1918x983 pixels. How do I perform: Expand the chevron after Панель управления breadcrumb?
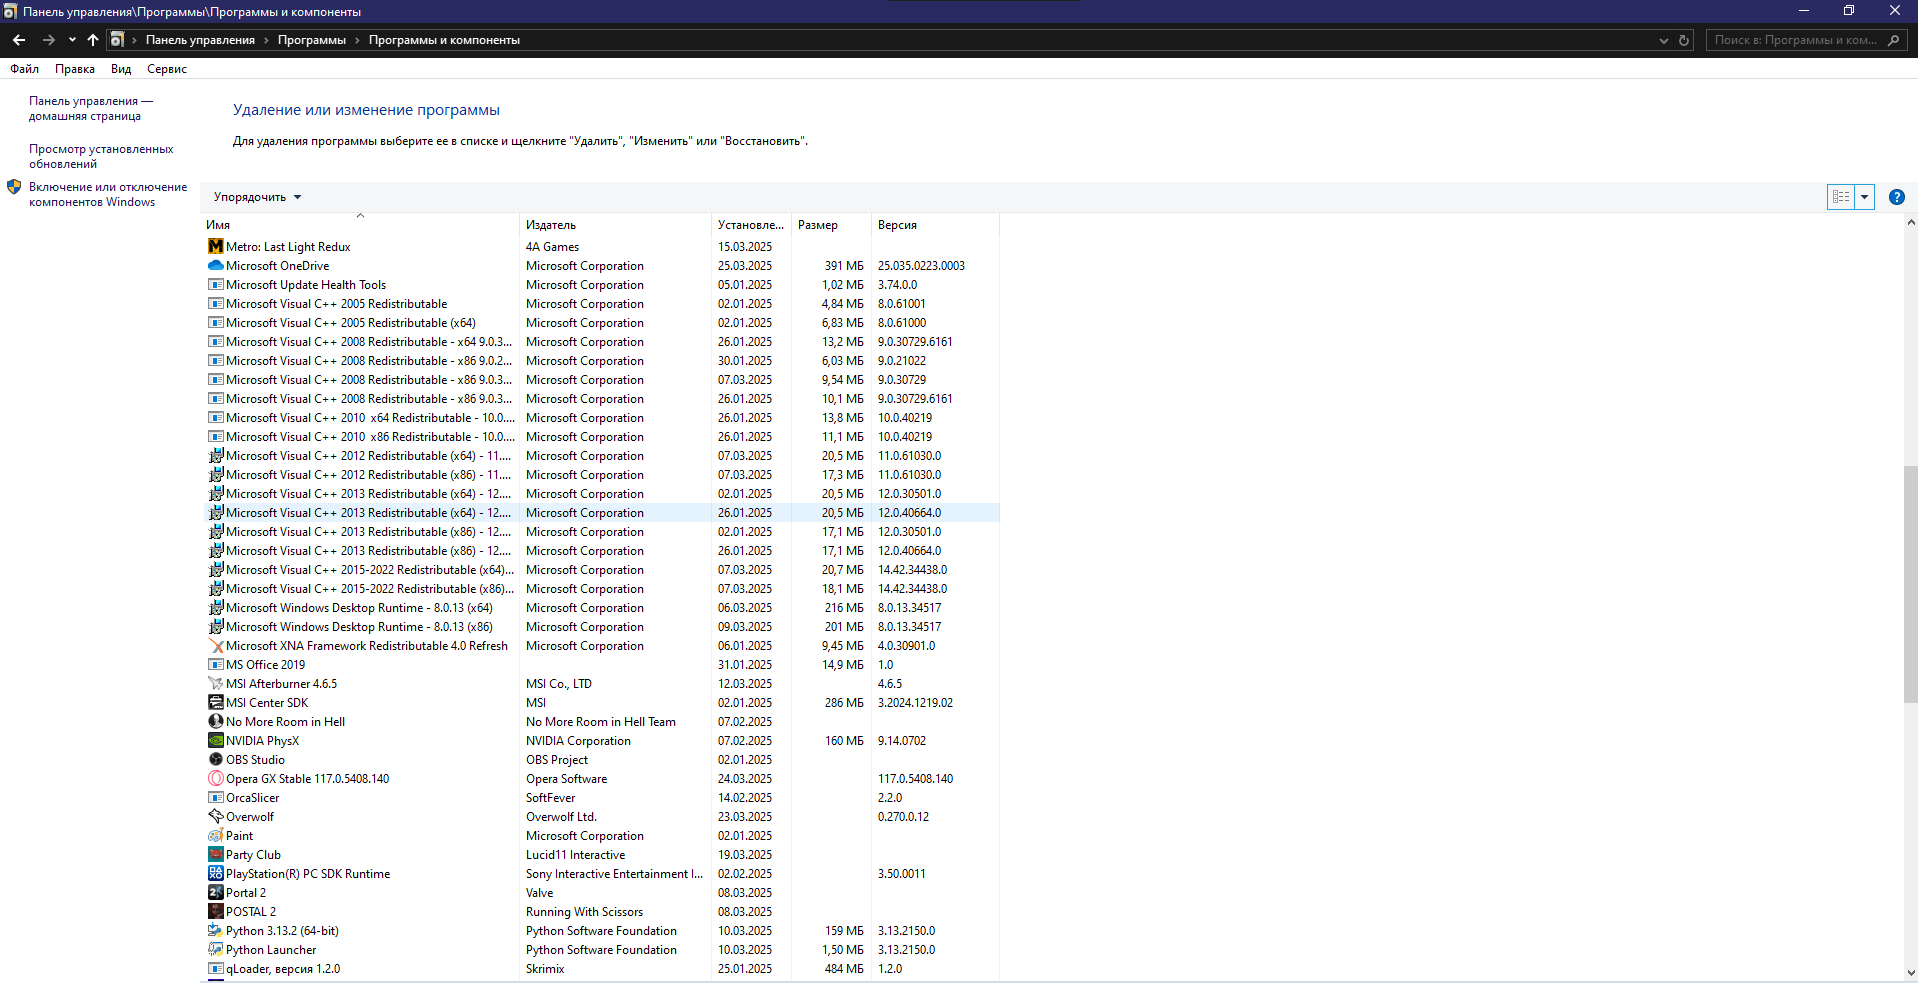click(x=266, y=40)
